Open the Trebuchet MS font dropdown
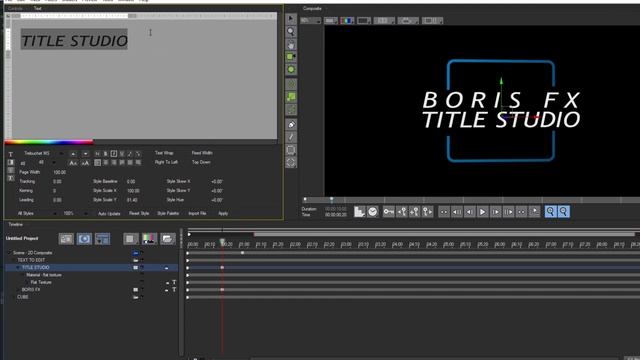The image size is (640, 360). [x=61, y=153]
